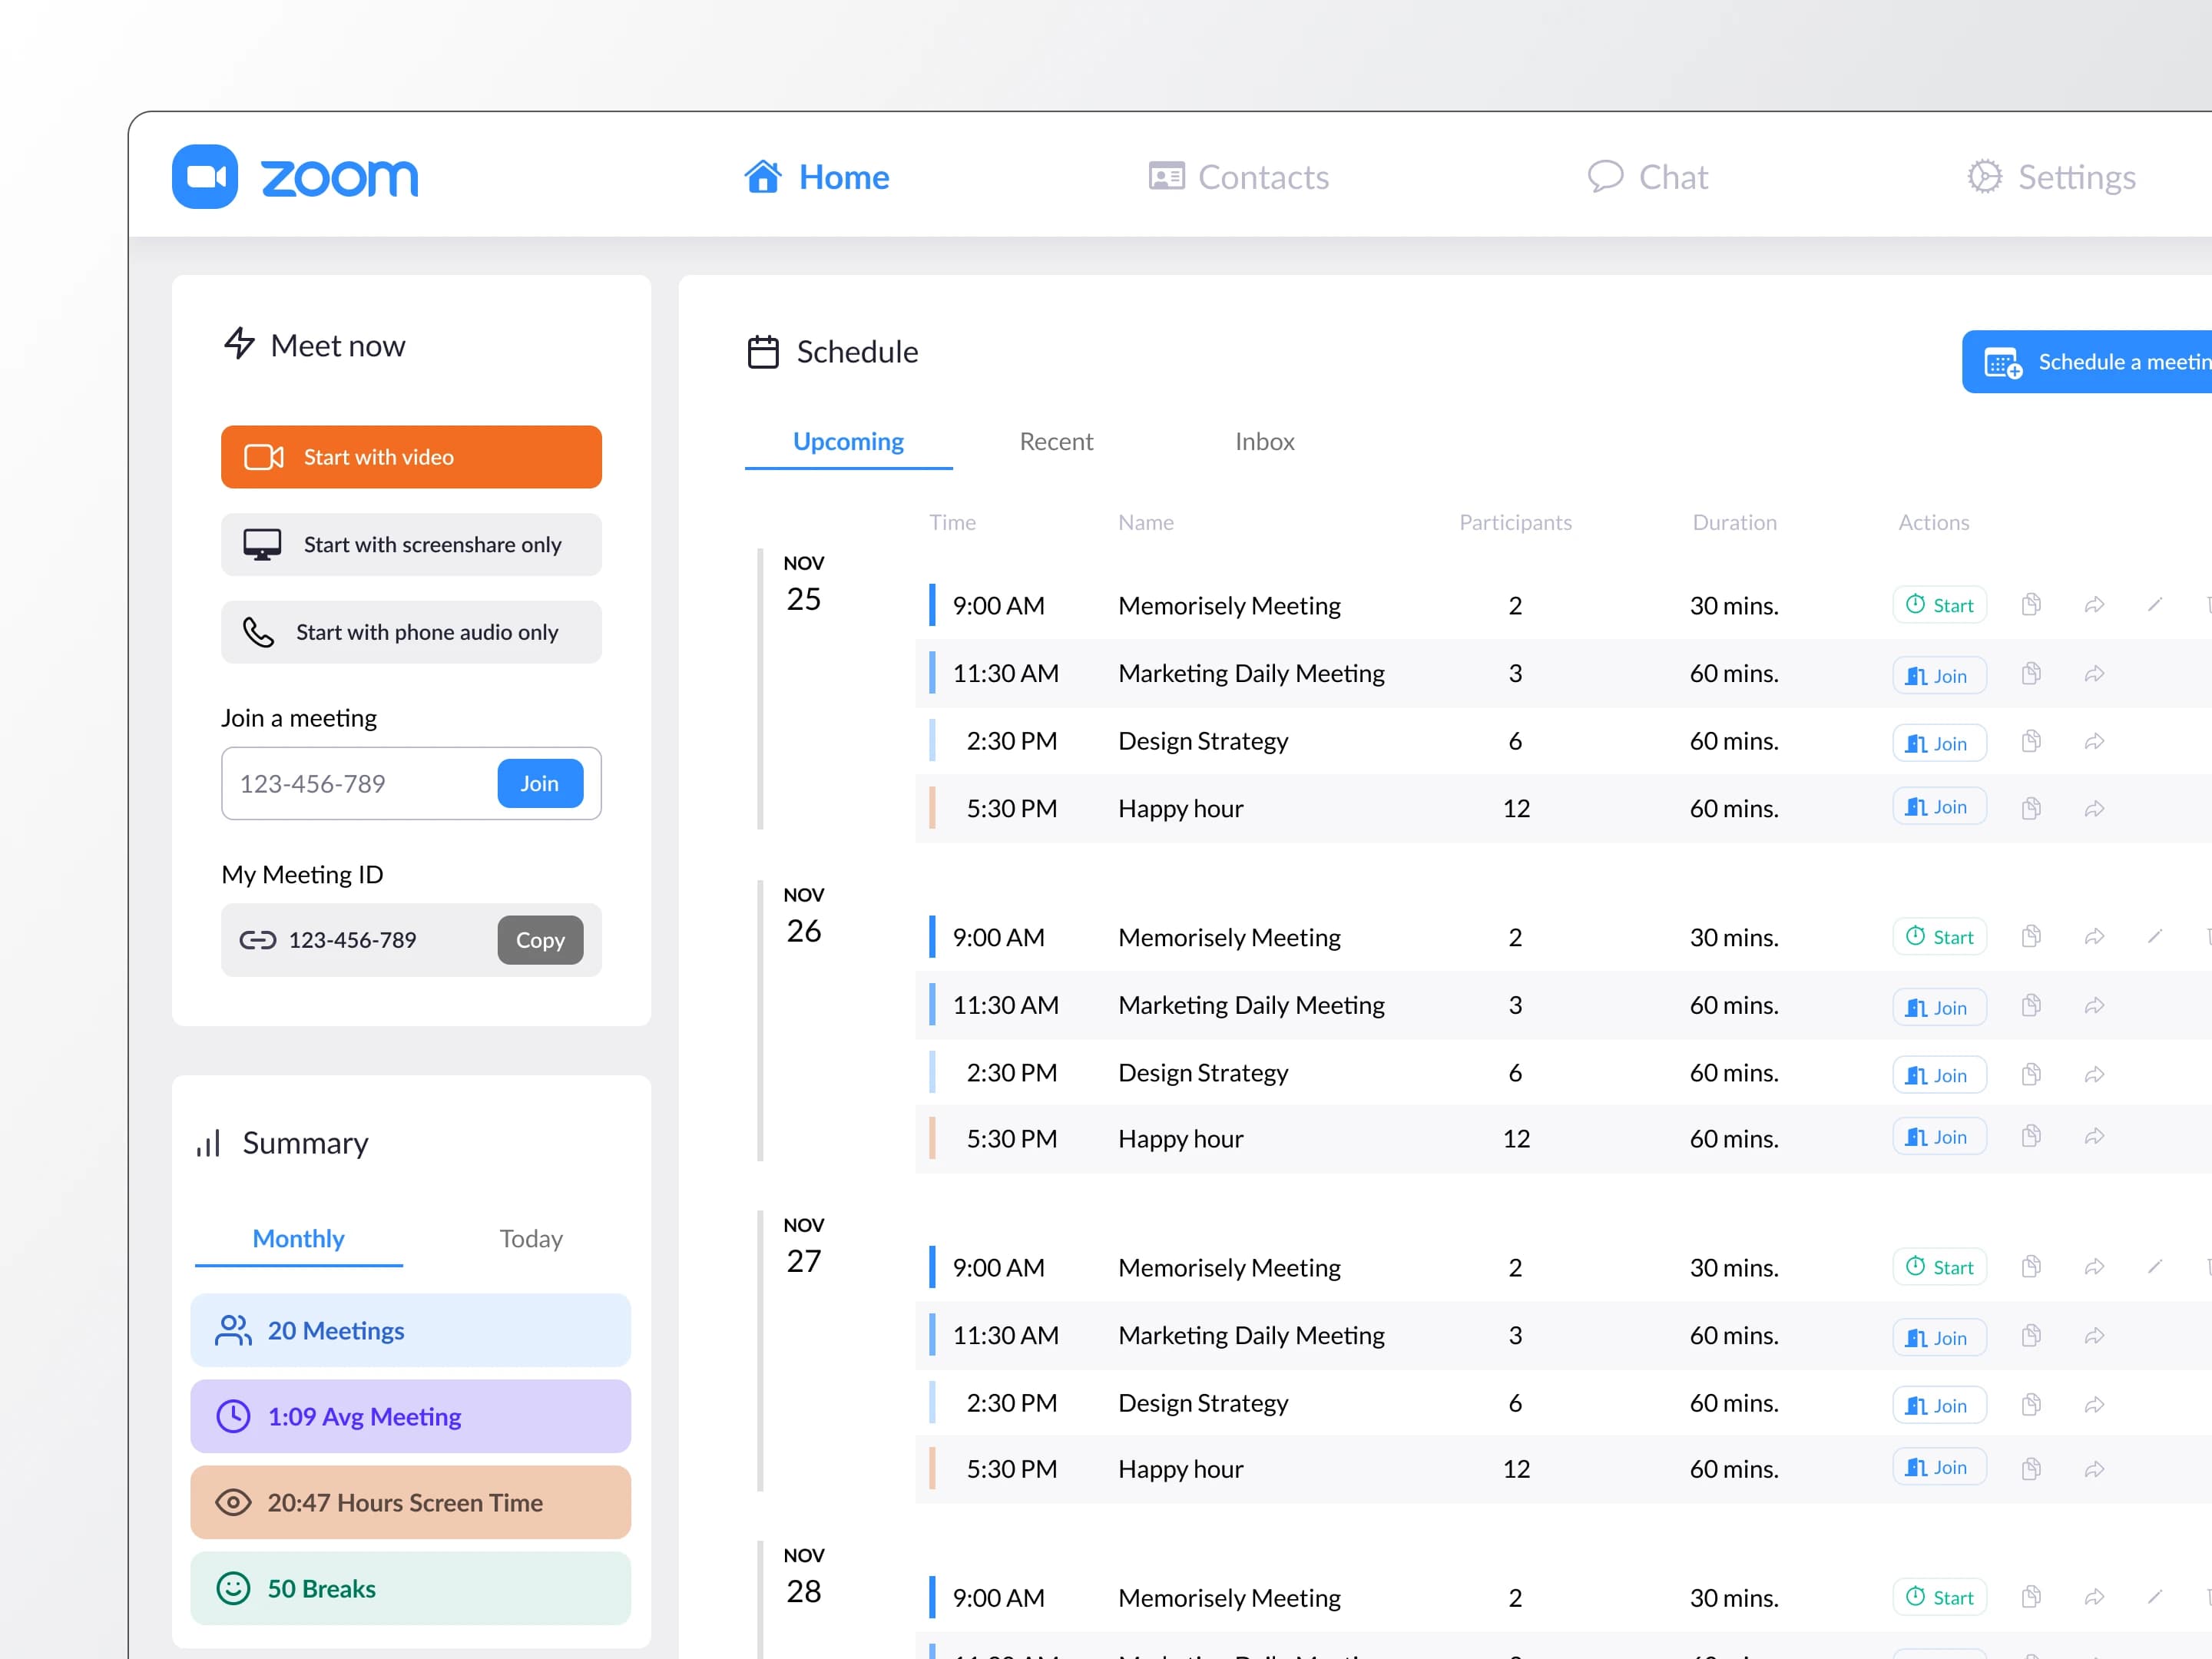Copy invitation for Nov 27 Memorisely Meeting
Screen dimensions: 2212x1659
coord(2031,1267)
